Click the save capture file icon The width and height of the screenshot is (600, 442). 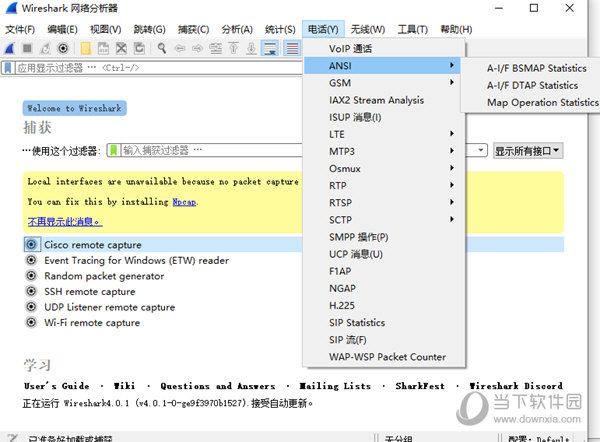[103, 49]
